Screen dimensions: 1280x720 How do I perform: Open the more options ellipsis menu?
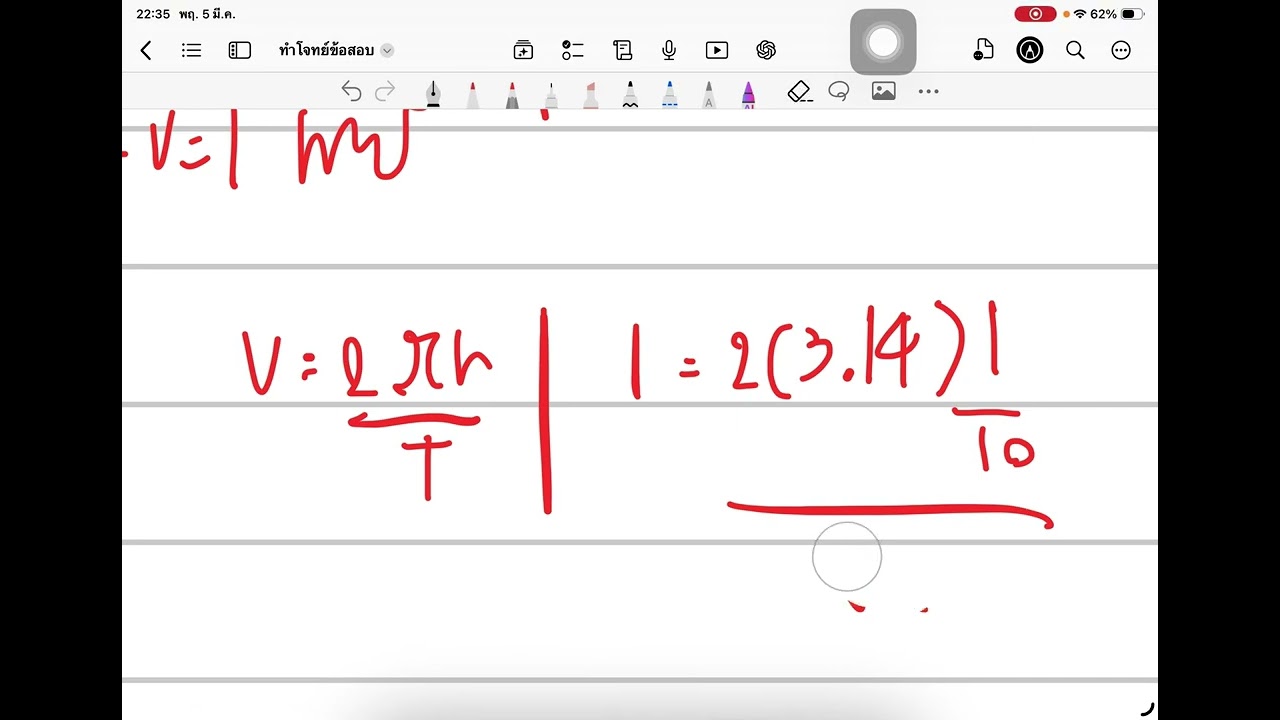coord(1121,50)
